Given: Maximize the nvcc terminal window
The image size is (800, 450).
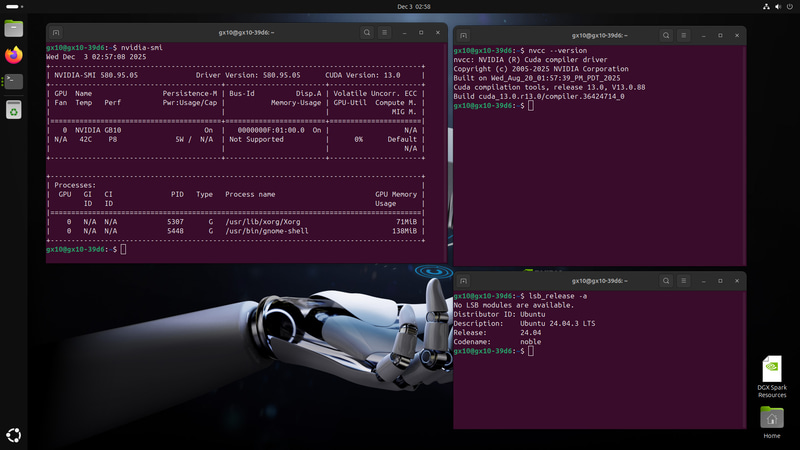Looking at the screenshot, I should click(x=720, y=36).
